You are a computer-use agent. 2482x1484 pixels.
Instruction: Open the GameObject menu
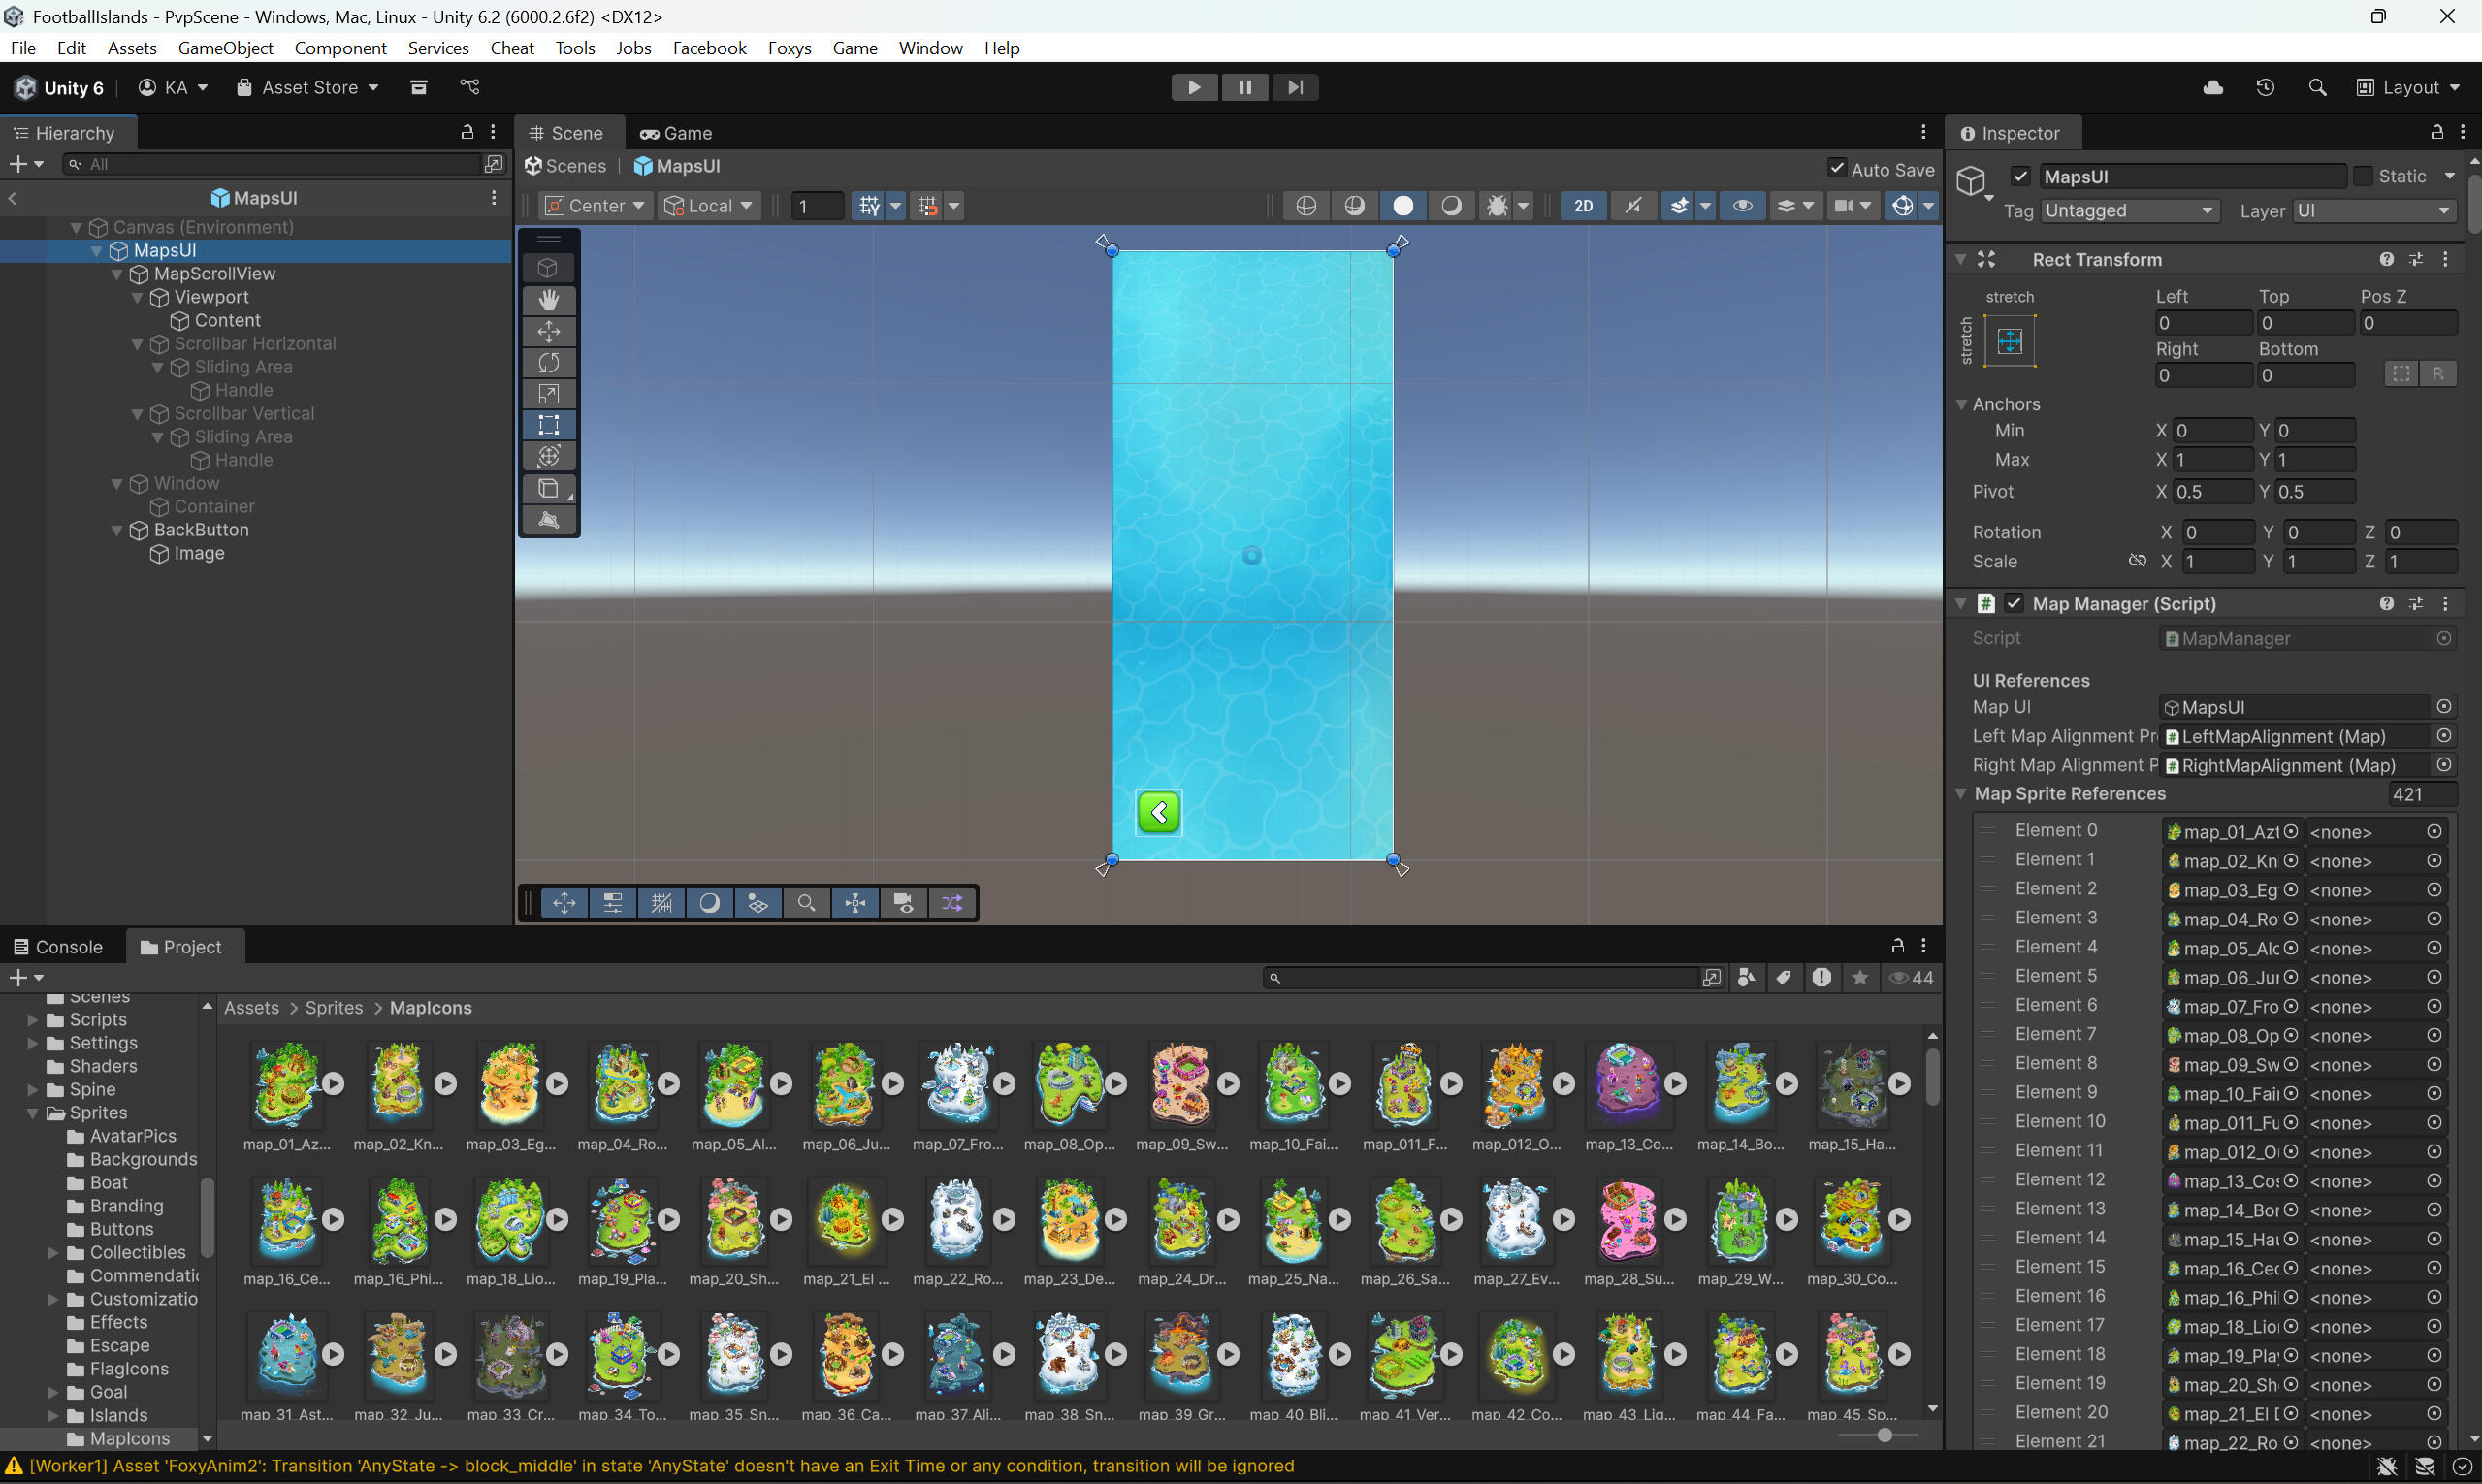(x=225, y=48)
